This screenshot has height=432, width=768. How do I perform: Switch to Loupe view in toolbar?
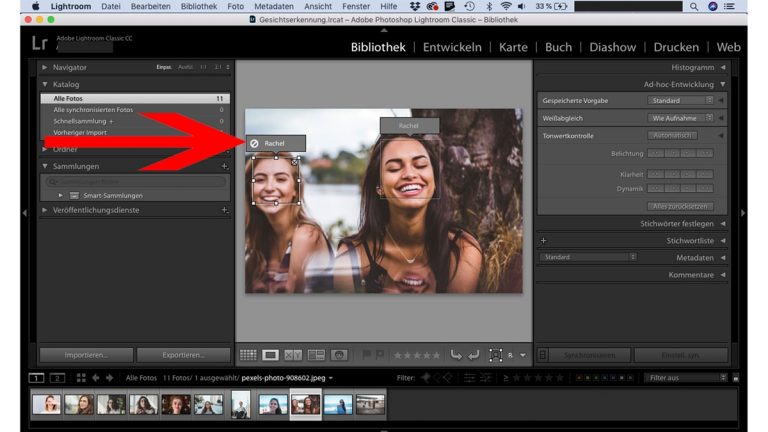271,354
